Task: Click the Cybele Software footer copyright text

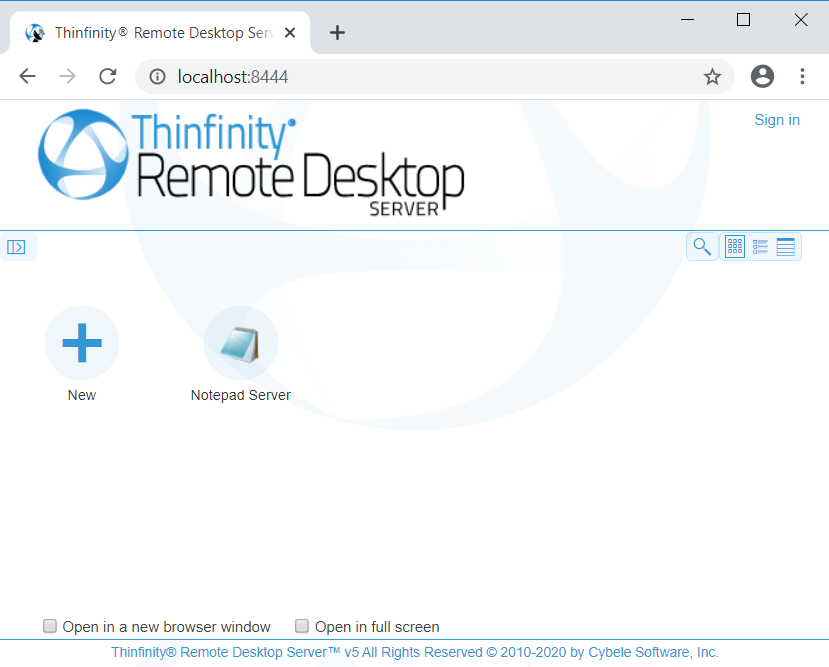Action: click(x=414, y=652)
